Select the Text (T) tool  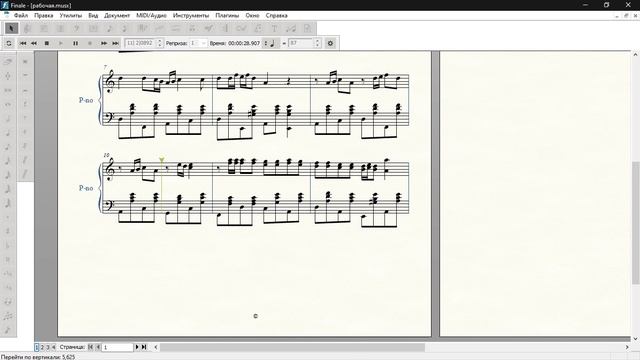pos(274,28)
